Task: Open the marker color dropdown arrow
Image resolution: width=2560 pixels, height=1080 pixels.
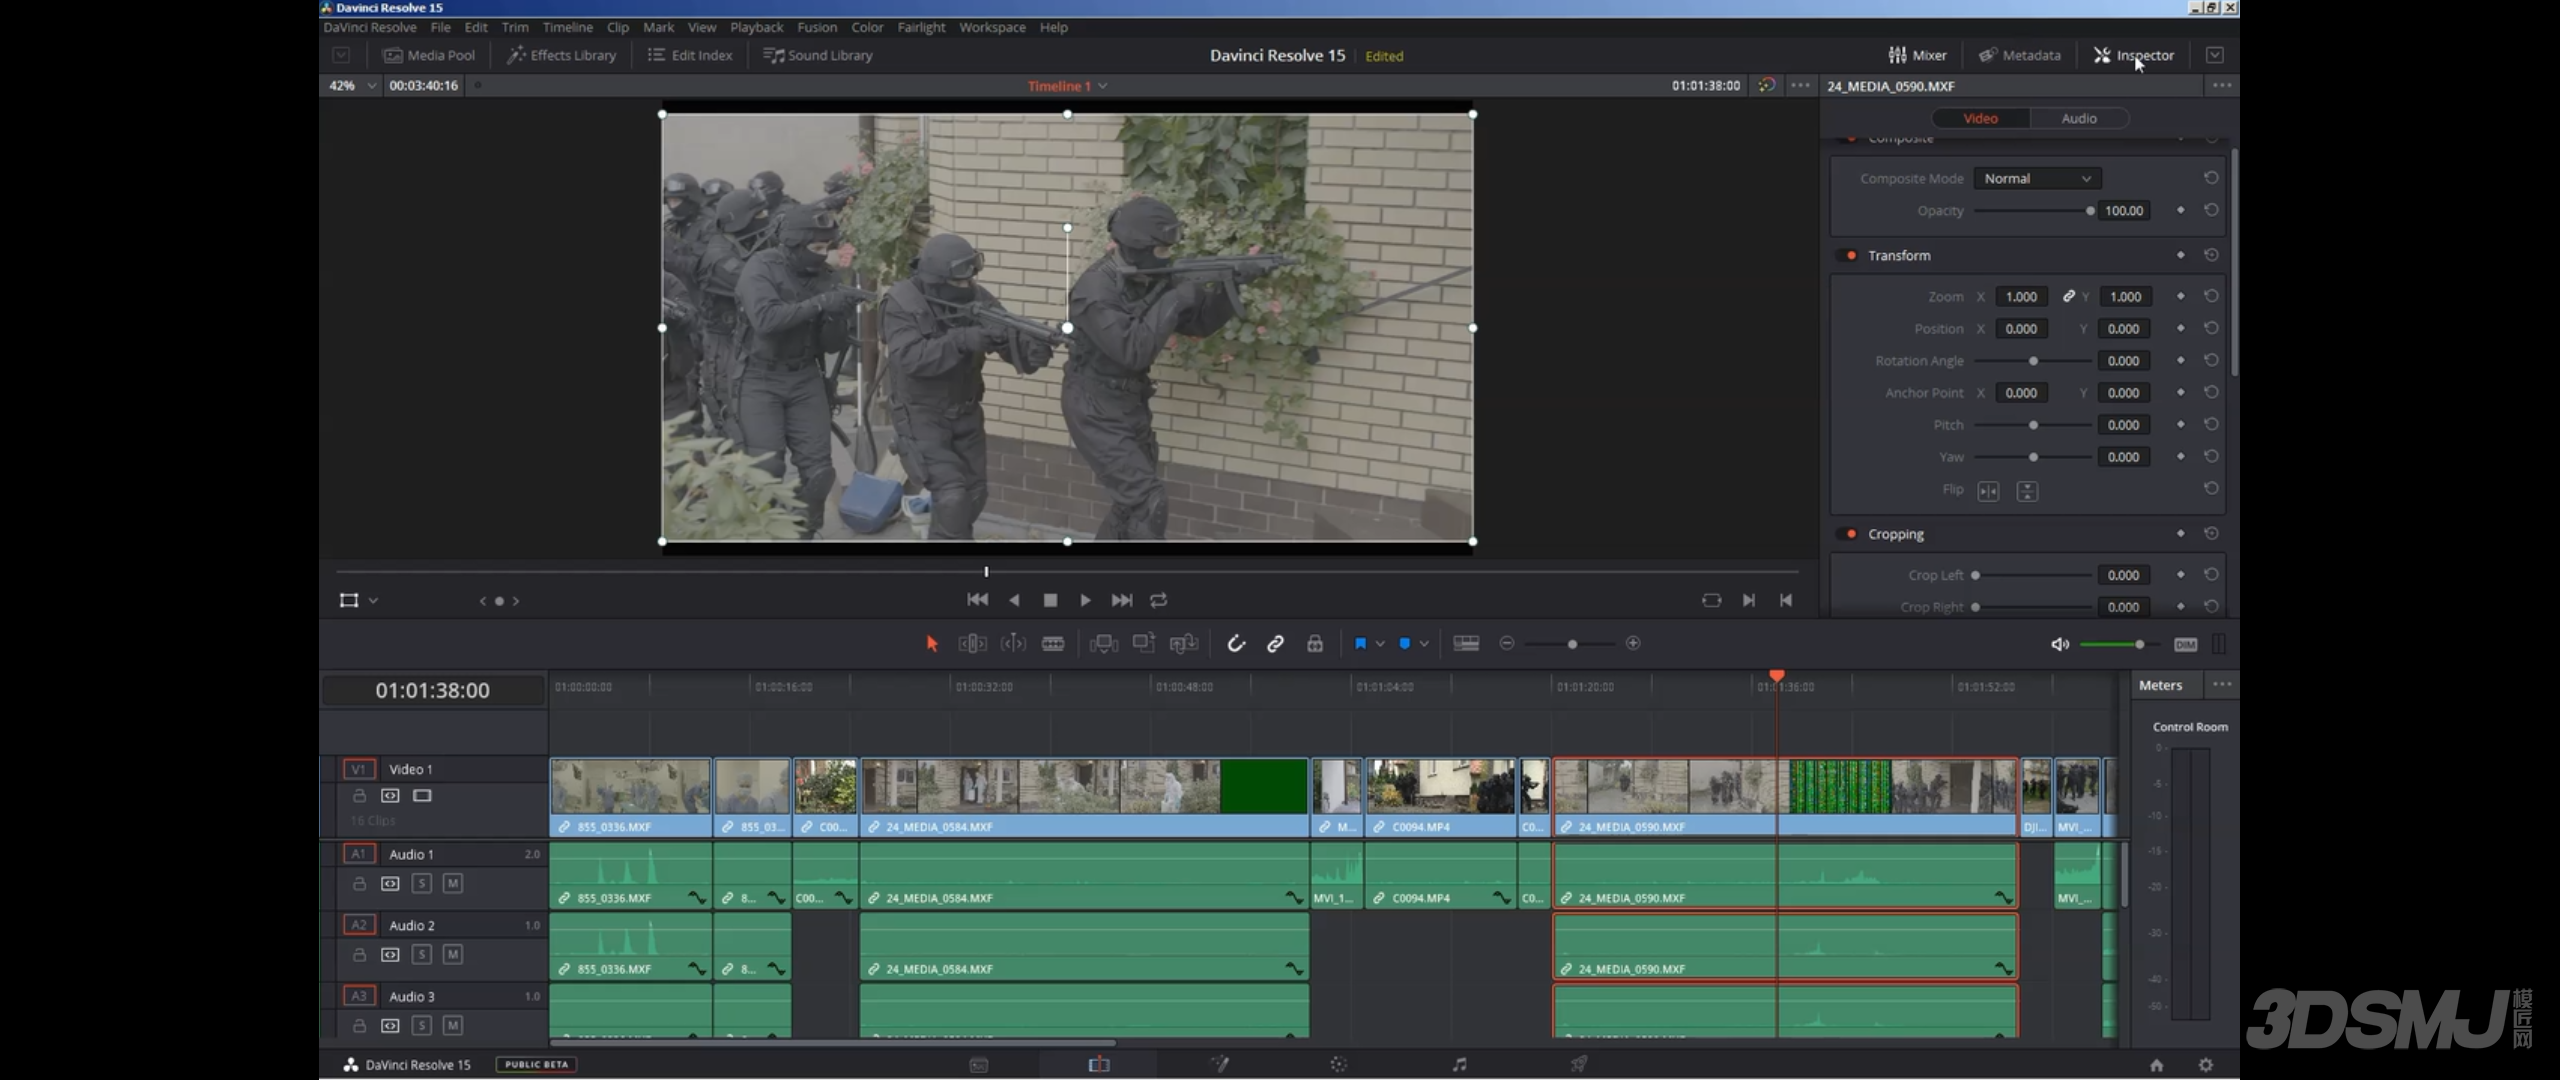Action: click(x=1424, y=644)
